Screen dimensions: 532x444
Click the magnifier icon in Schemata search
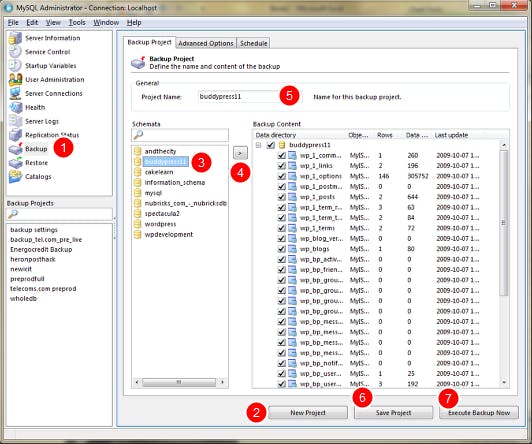pos(138,135)
